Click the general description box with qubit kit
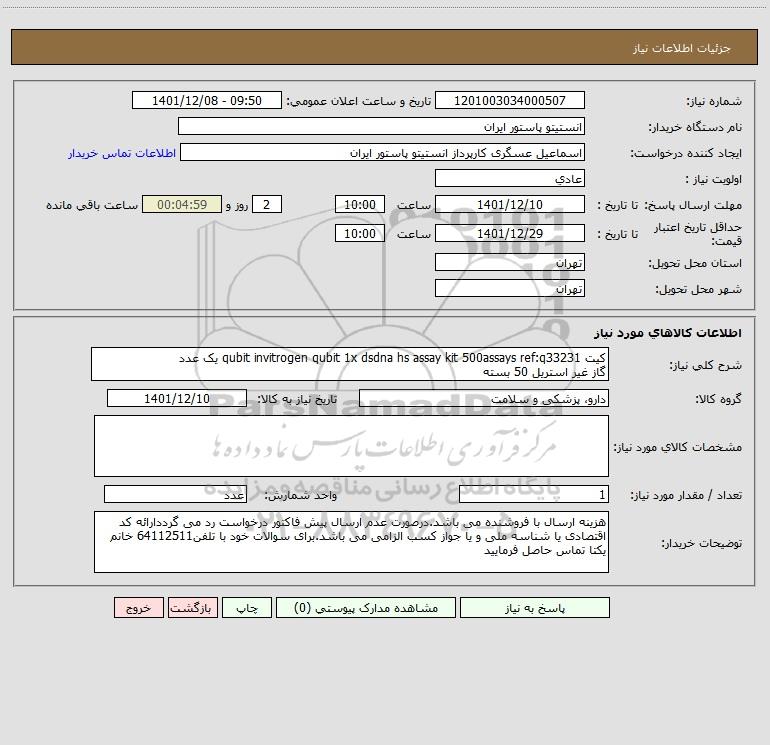 click(350, 364)
